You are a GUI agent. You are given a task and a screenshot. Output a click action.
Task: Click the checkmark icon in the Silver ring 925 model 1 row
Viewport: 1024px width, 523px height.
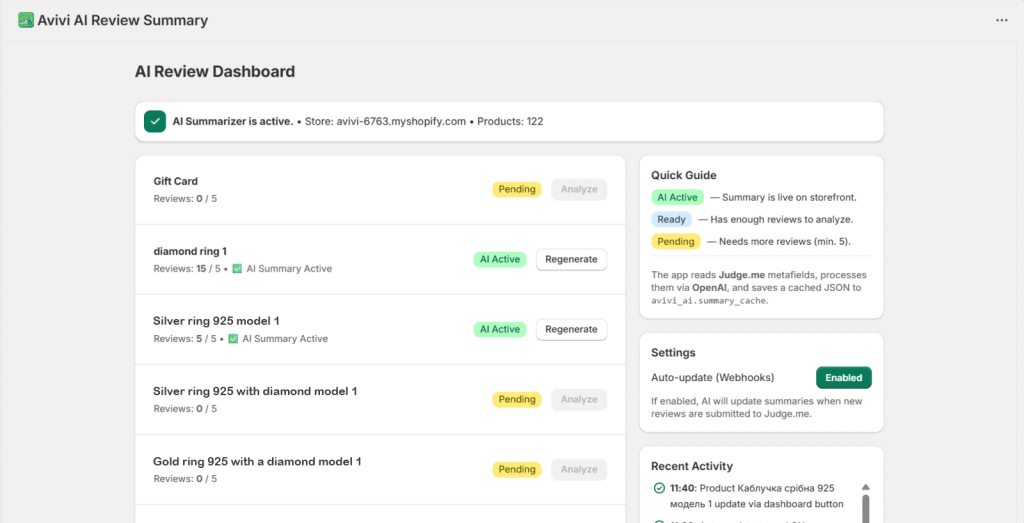click(233, 339)
